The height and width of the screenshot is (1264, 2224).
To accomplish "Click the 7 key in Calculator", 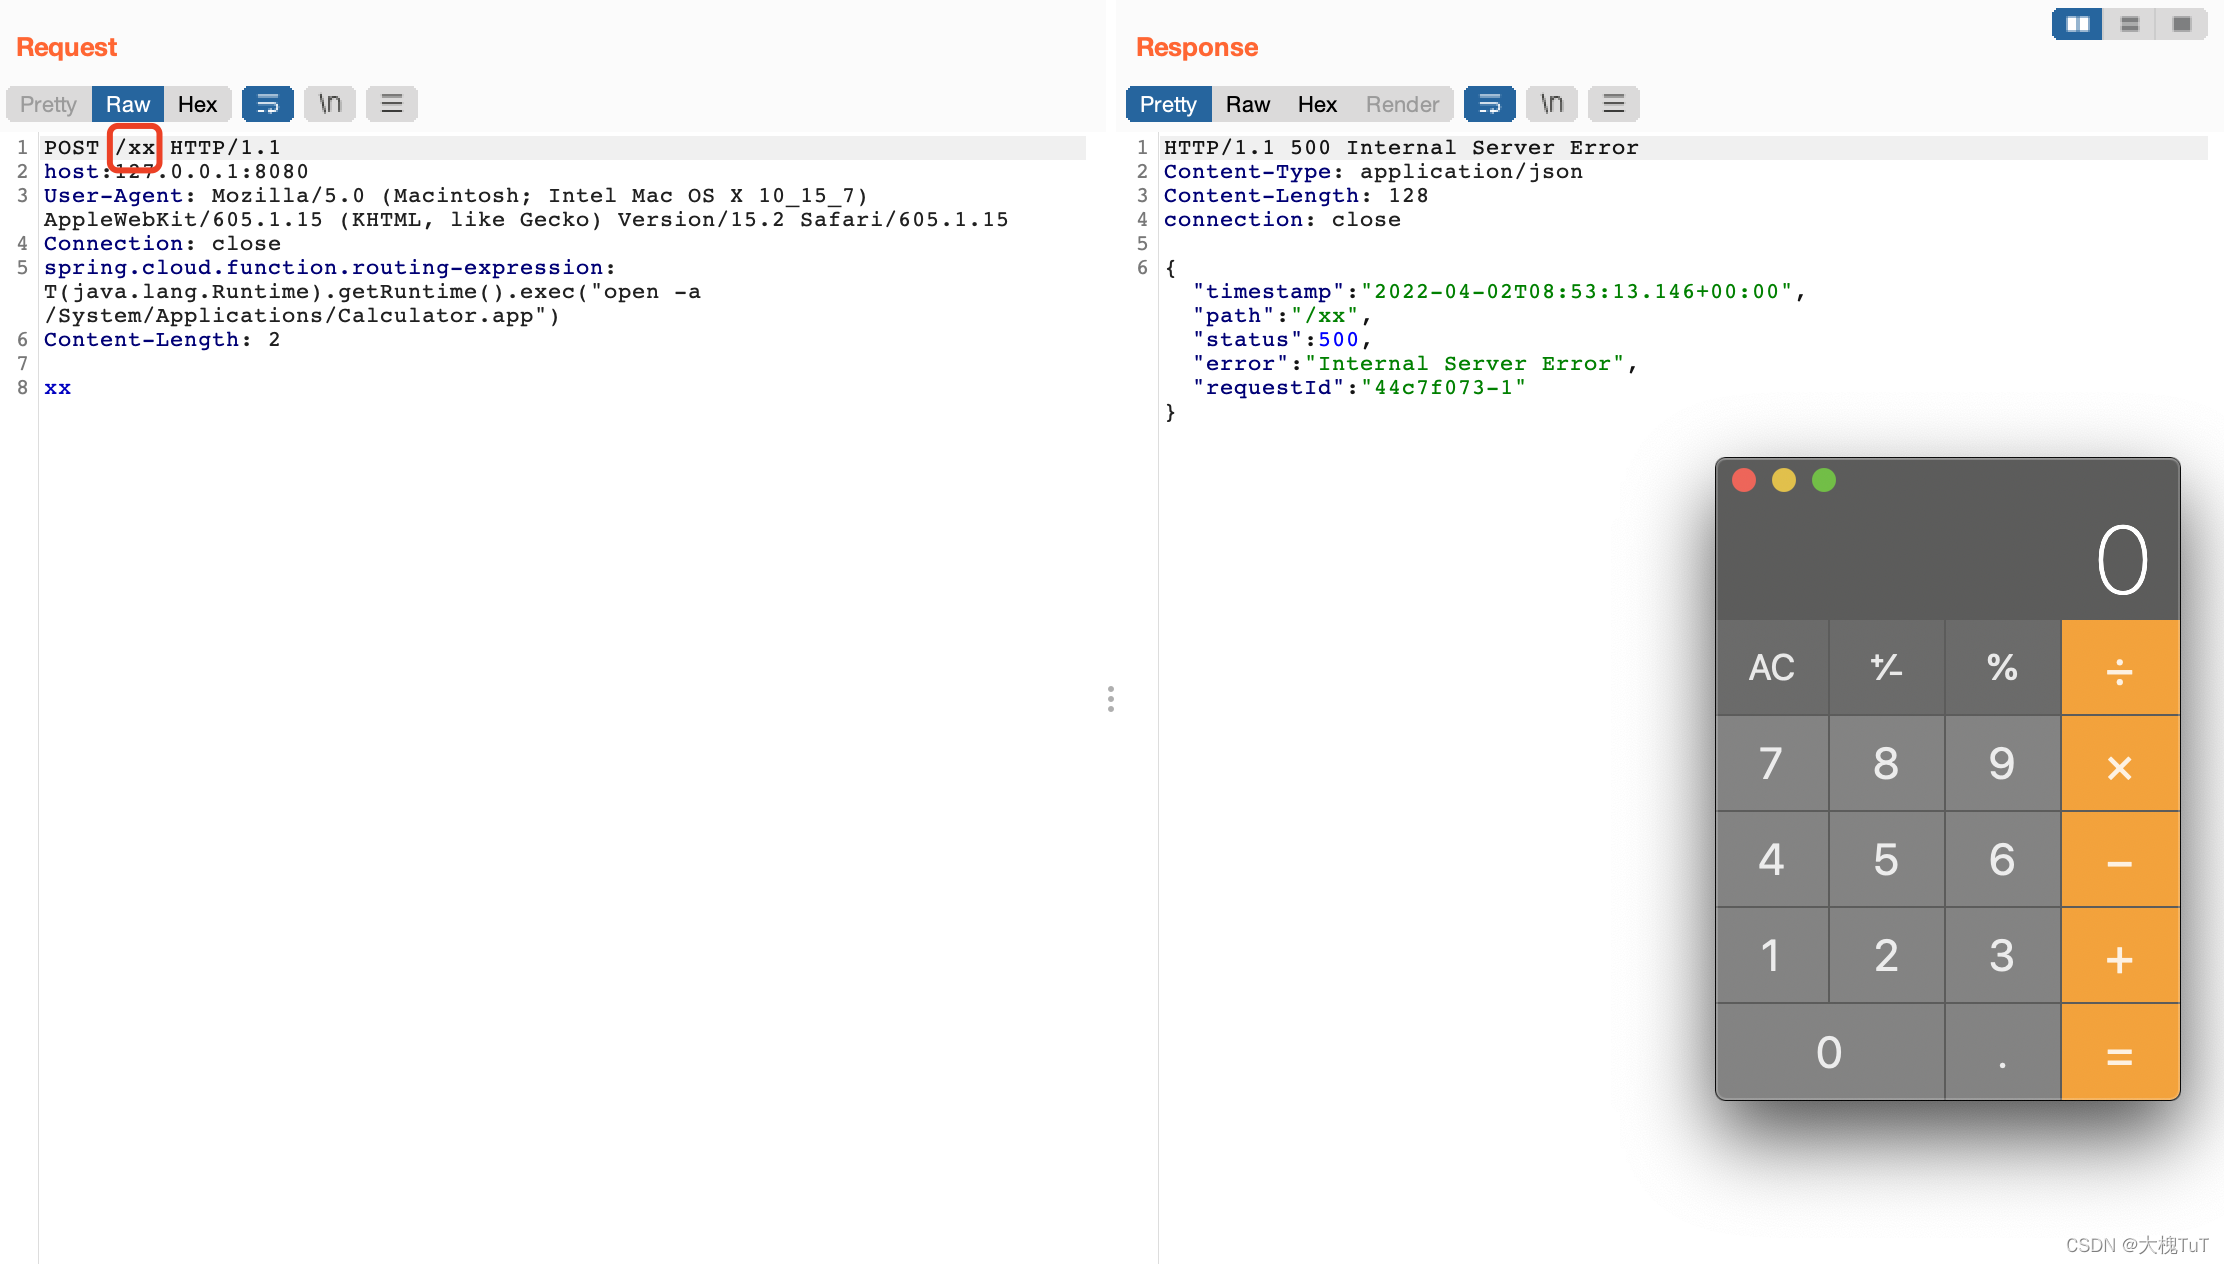I will coord(1772,763).
